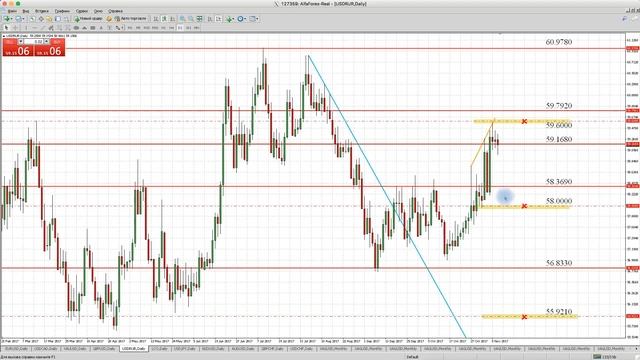Open the chart templates icon
640x360 pixels.
point(251,19)
